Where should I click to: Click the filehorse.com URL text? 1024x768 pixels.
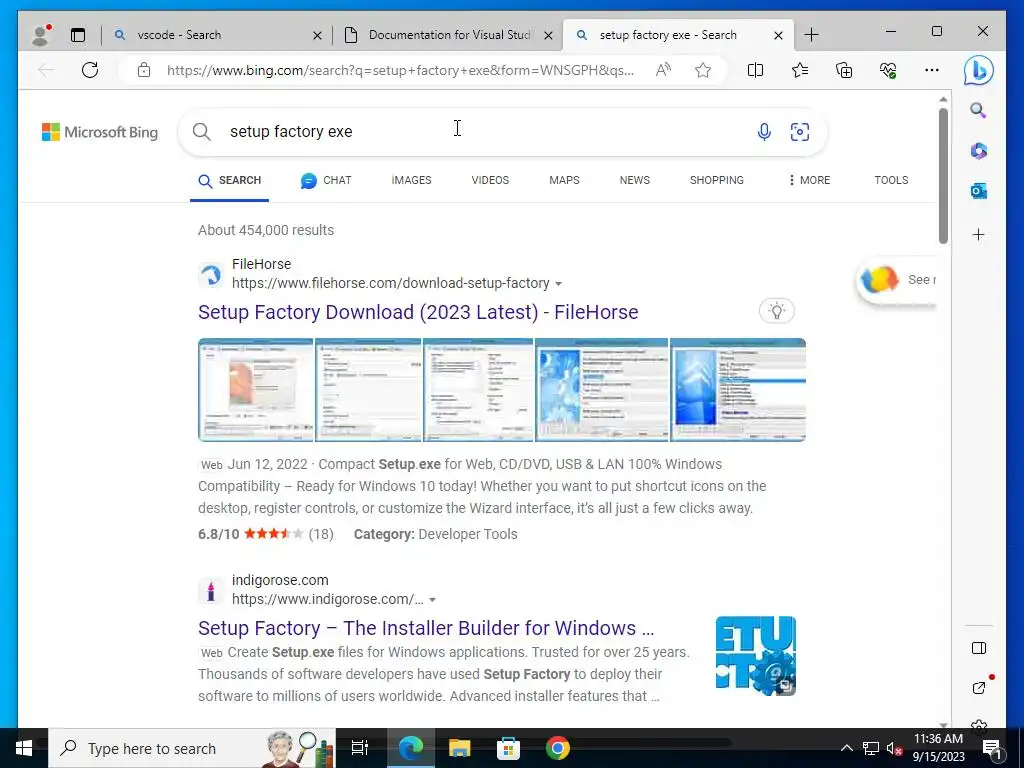point(391,283)
